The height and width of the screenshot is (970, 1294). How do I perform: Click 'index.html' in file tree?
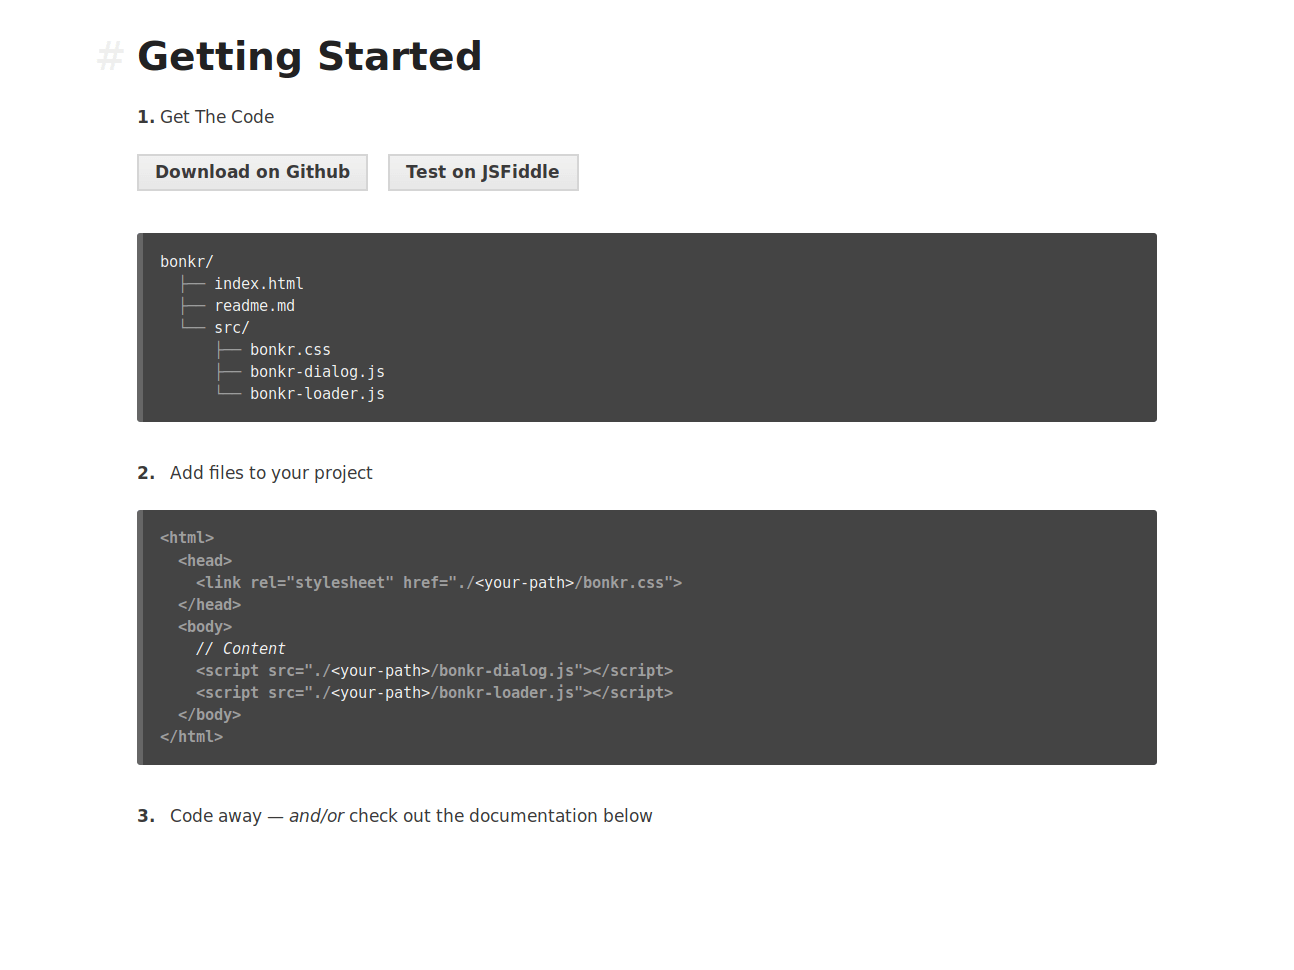tap(259, 284)
